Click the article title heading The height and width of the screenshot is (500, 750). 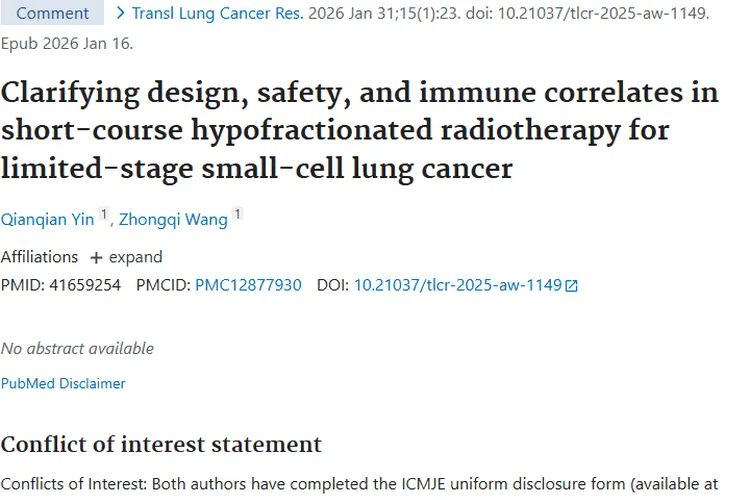coord(359,130)
